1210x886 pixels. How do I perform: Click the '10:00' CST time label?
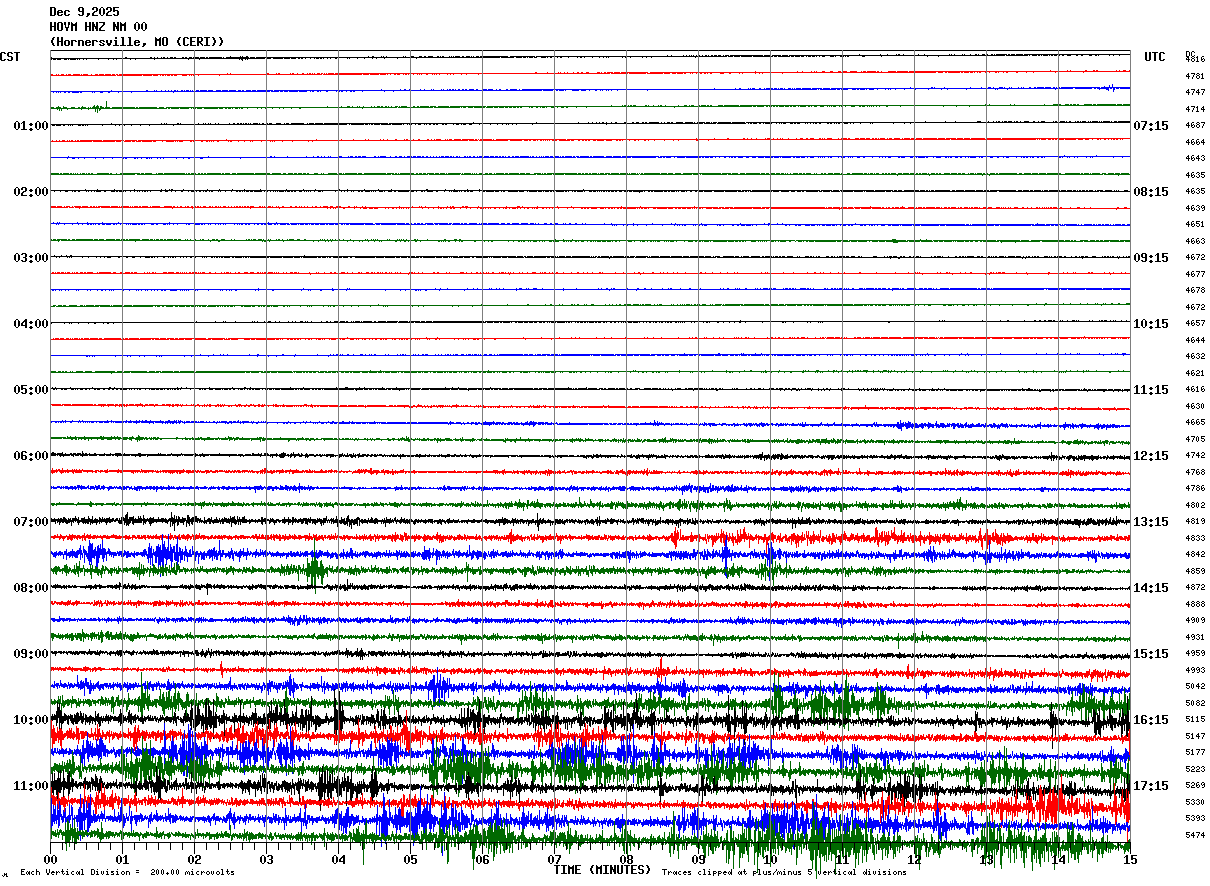31,720
